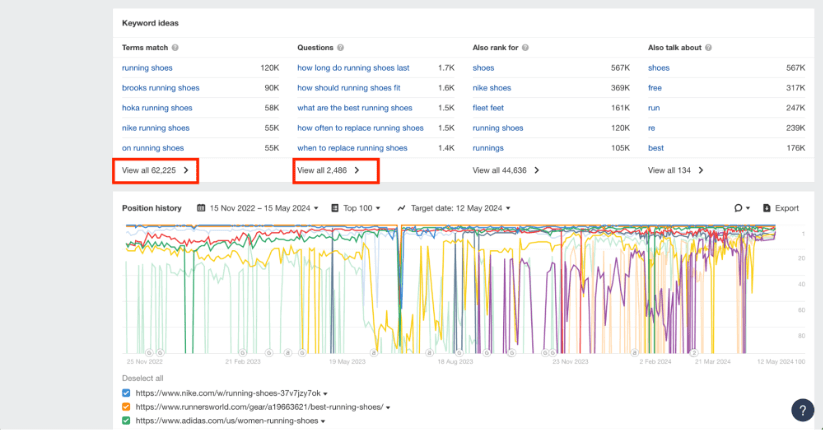Uncheck the nike.com running shoes URL checkbox
The image size is (823, 430).
pyautogui.click(x=126, y=393)
